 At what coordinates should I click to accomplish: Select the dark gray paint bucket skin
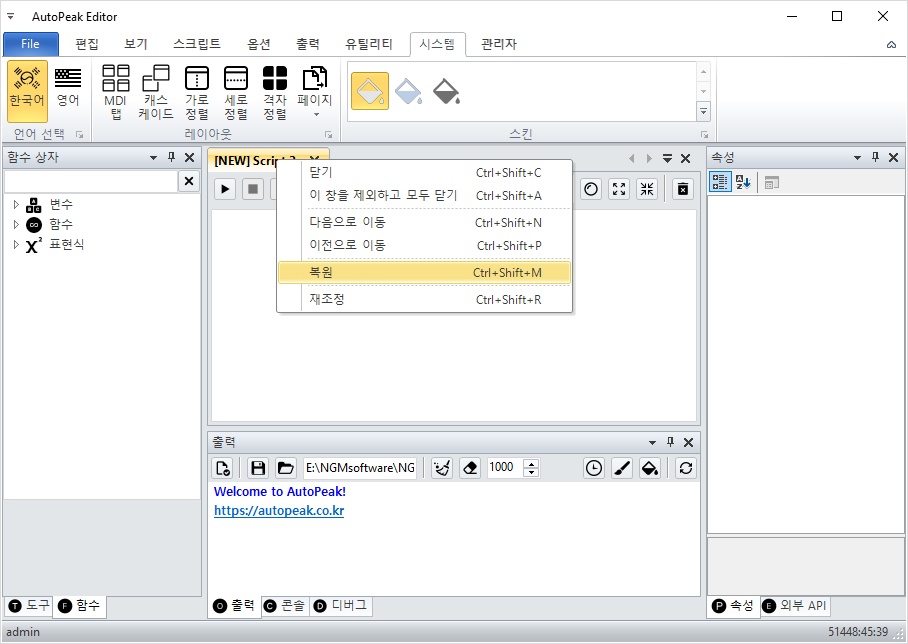(446, 92)
